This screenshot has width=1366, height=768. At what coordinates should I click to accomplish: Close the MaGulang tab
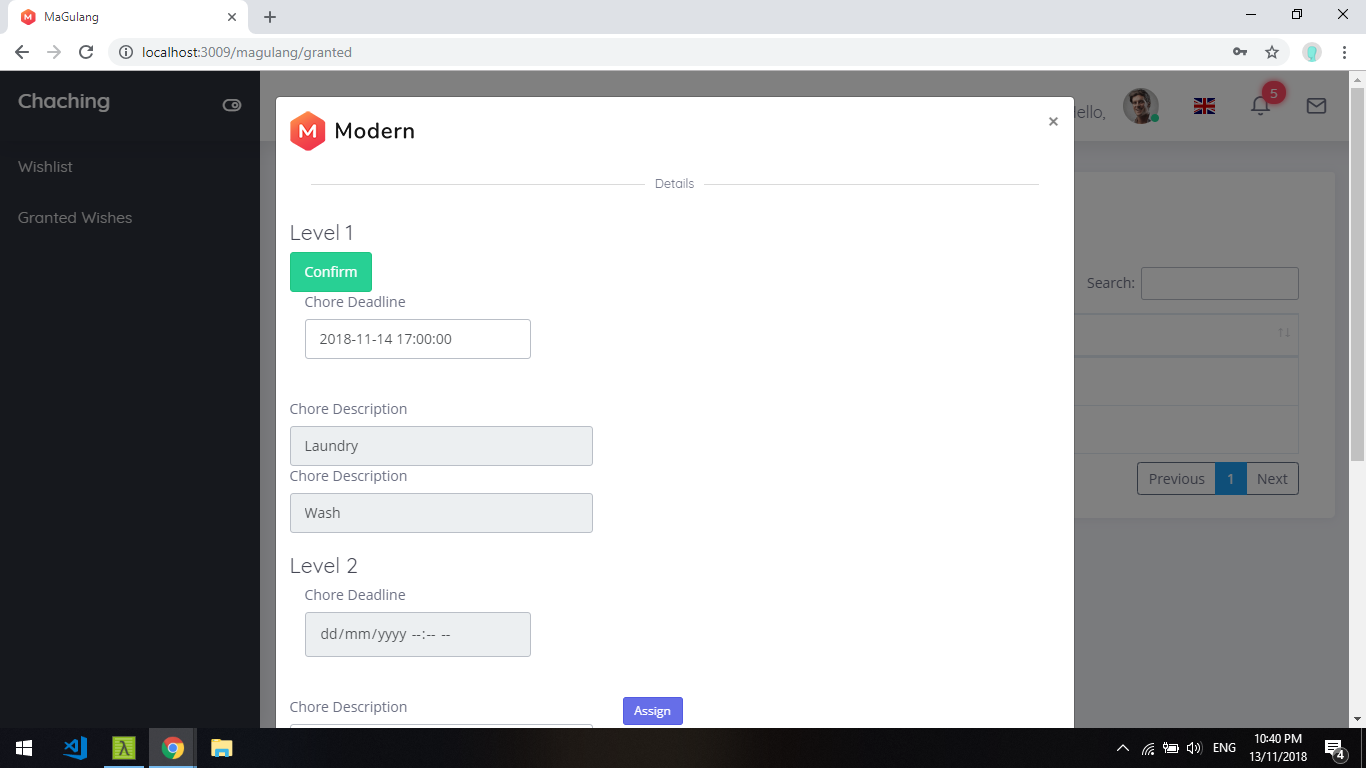tap(232, 17)
